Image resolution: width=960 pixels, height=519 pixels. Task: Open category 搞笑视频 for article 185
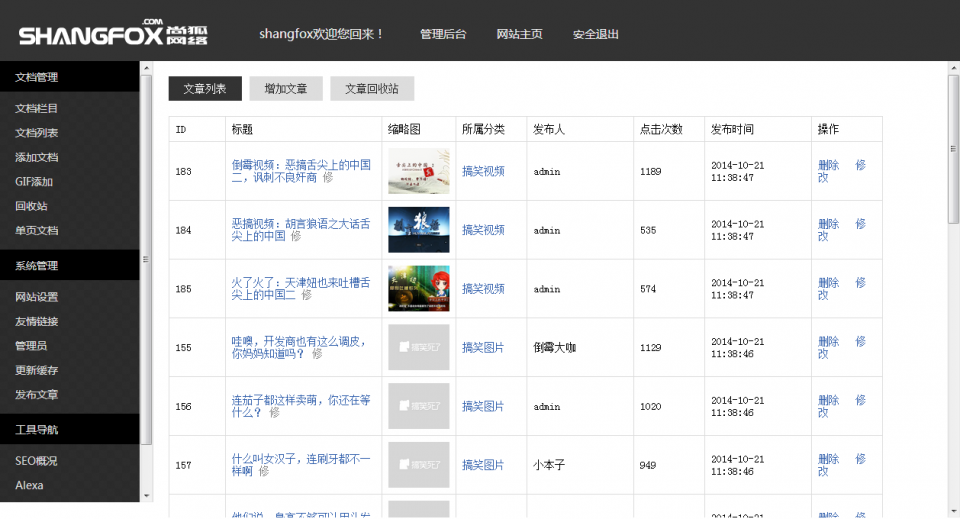pyautogui.click(x=483, y=289)
